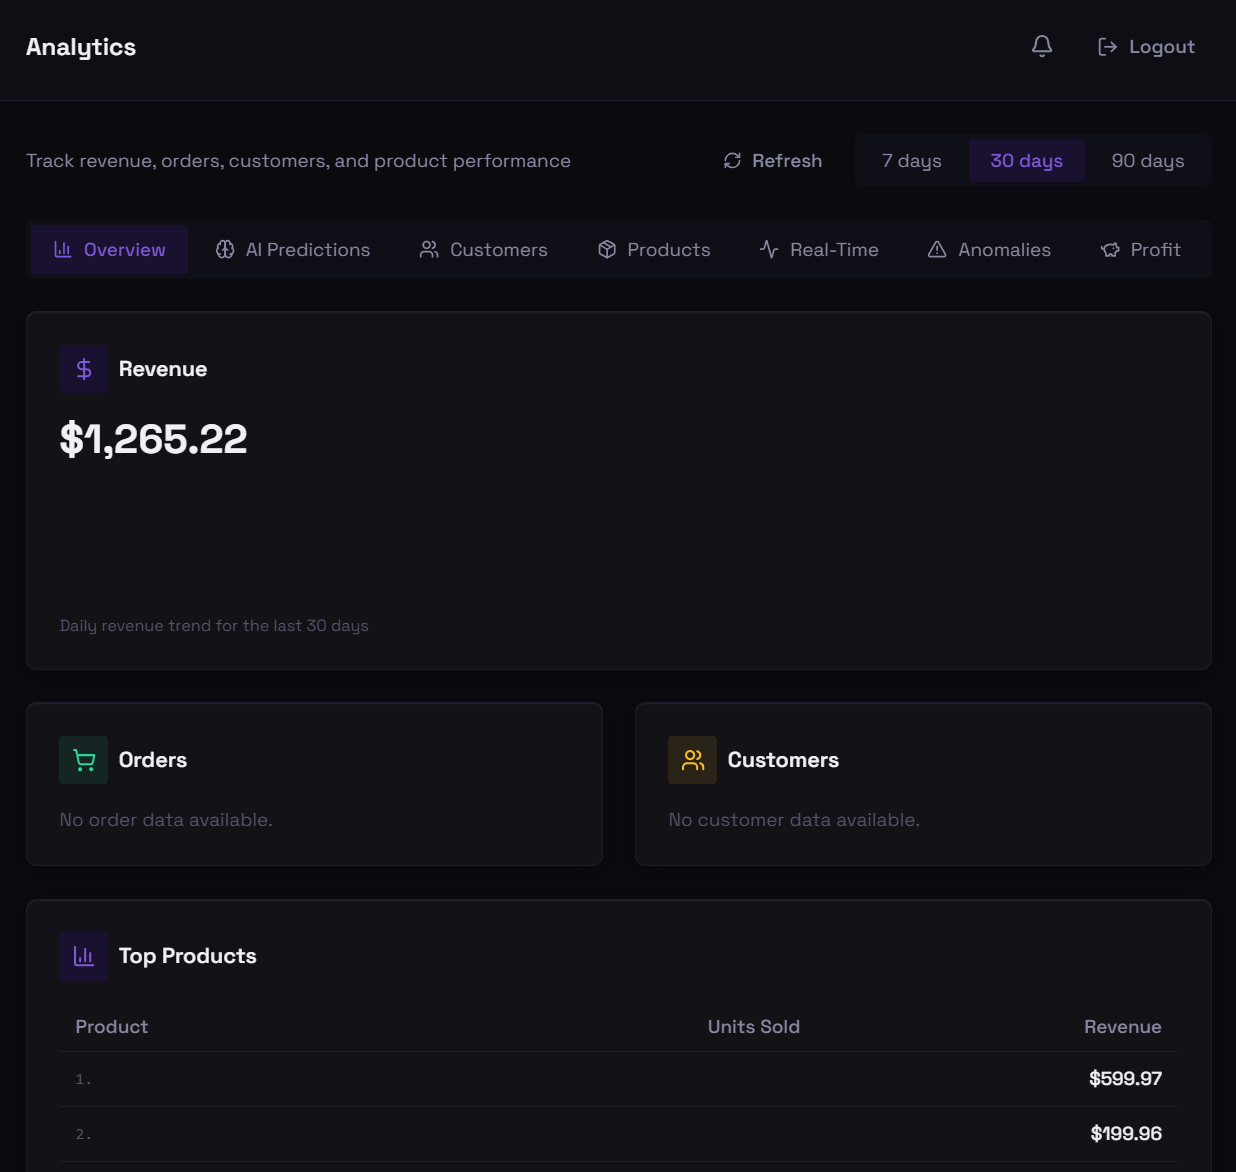Switch to the AI Predictions tab
The image size is (1236, 1172).
(292, 249)
